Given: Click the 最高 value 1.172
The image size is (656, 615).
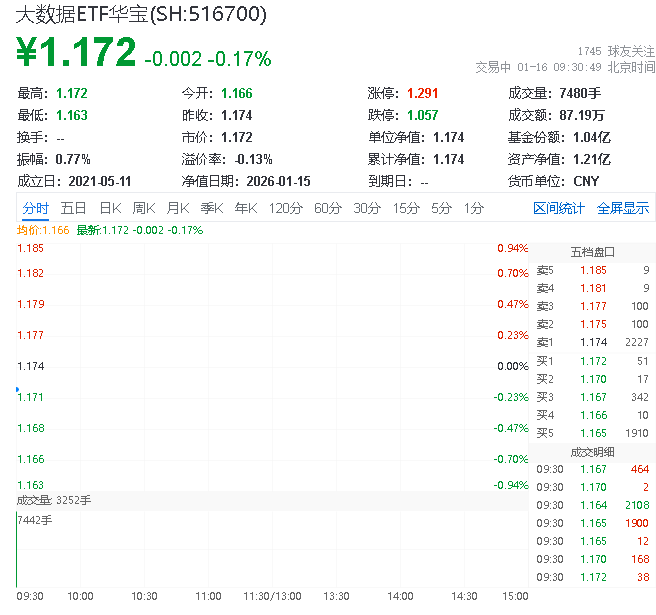Looking at the screenshot, I should coord(72,93).
